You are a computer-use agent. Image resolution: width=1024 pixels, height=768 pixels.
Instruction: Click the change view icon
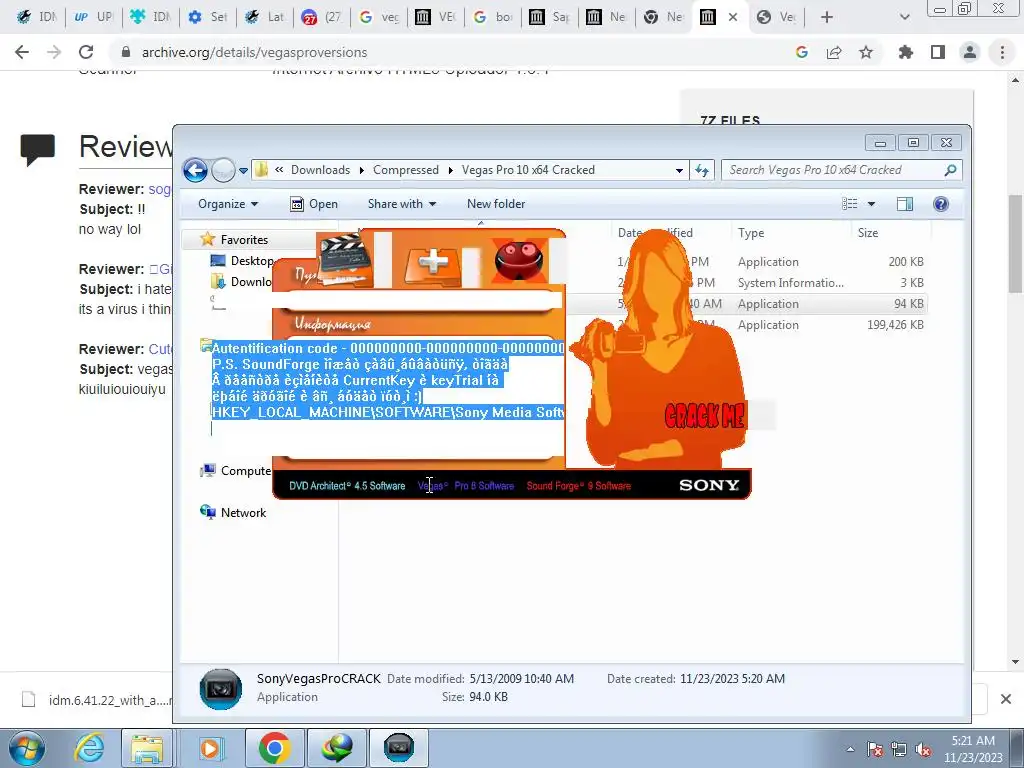pos(850,204)
